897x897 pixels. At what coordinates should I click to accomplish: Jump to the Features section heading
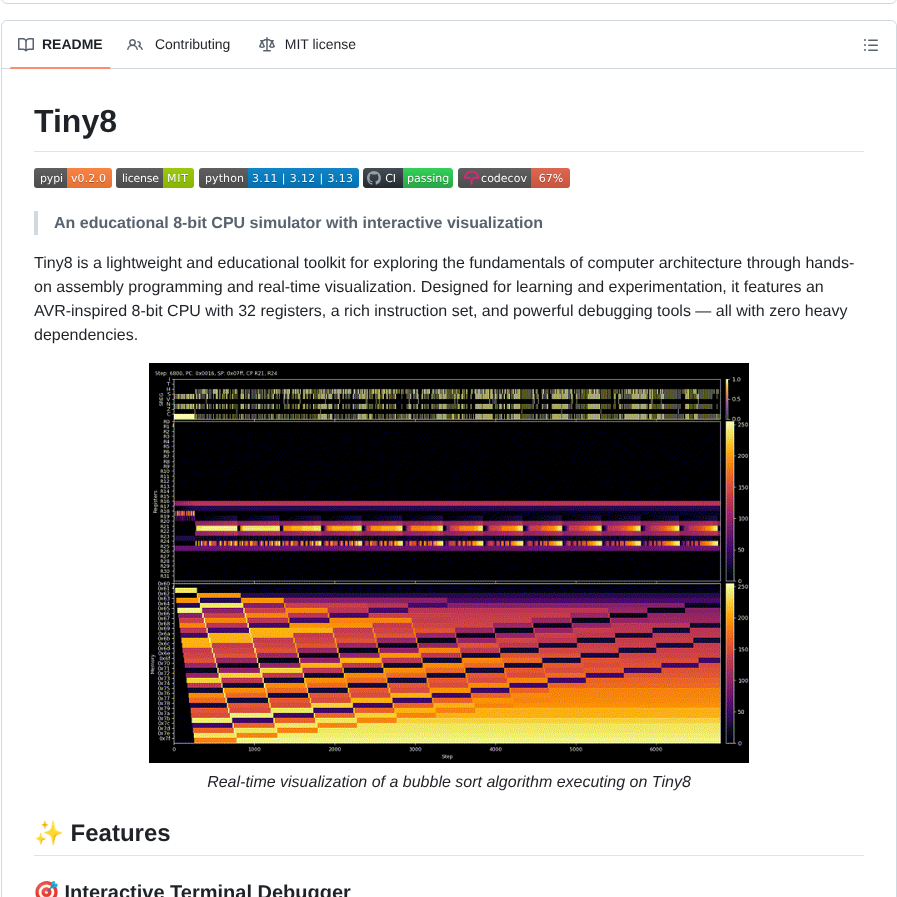(x=120, y=833)
